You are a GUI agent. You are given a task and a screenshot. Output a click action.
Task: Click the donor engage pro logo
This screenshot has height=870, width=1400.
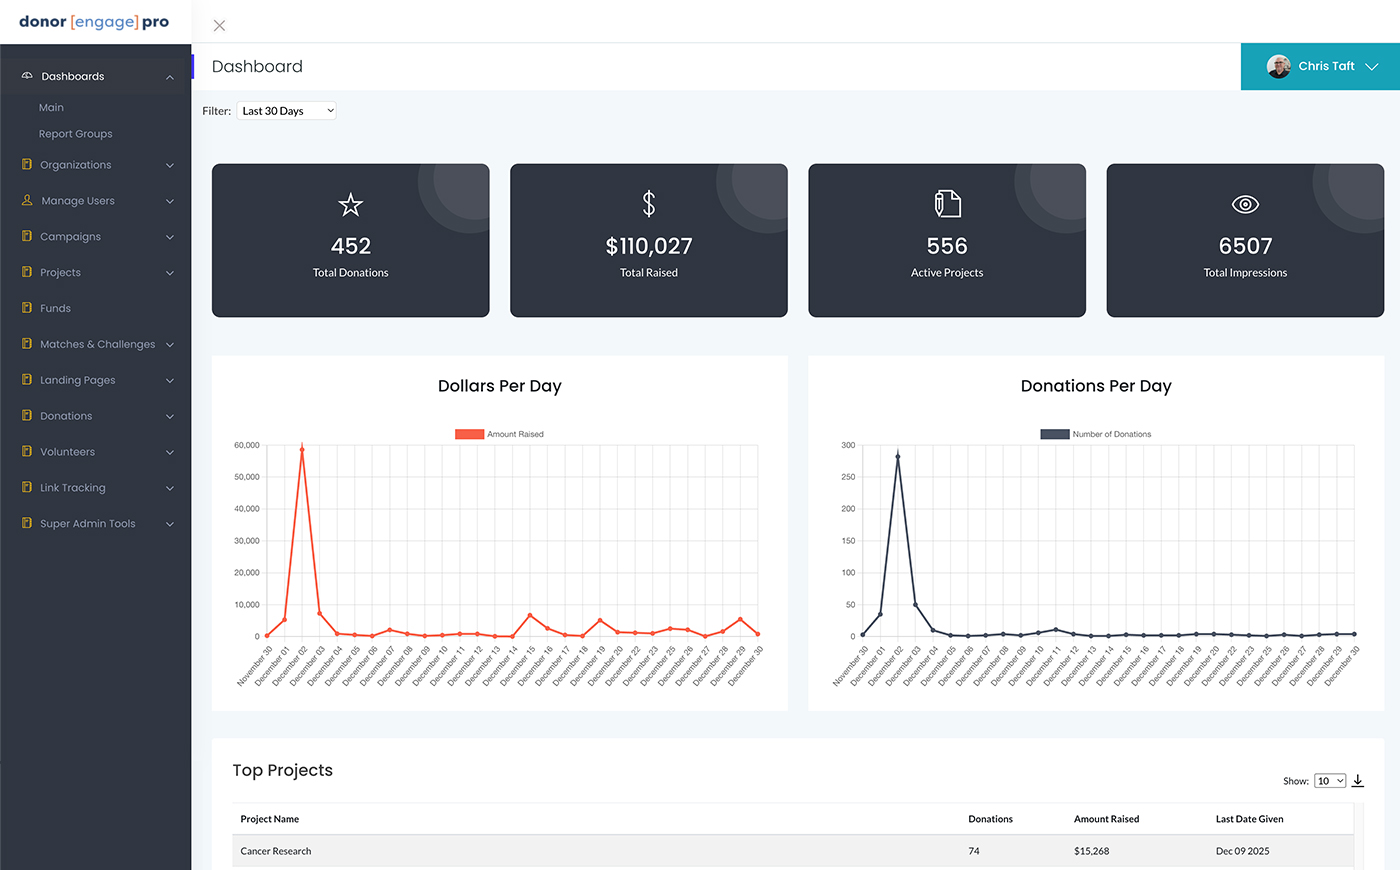pos(94,22)
